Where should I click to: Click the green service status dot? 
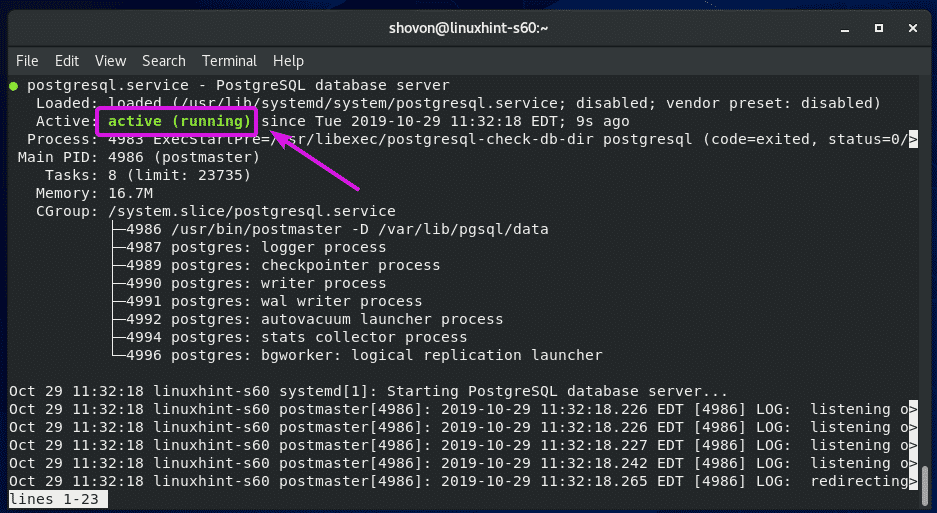(12, 86)
